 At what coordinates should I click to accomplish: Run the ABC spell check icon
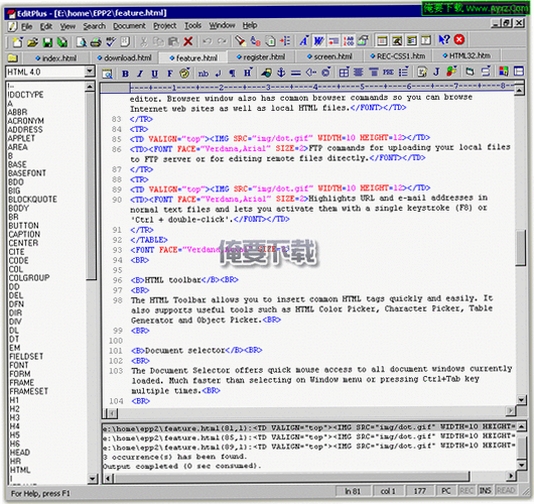[x=111, y=42]
